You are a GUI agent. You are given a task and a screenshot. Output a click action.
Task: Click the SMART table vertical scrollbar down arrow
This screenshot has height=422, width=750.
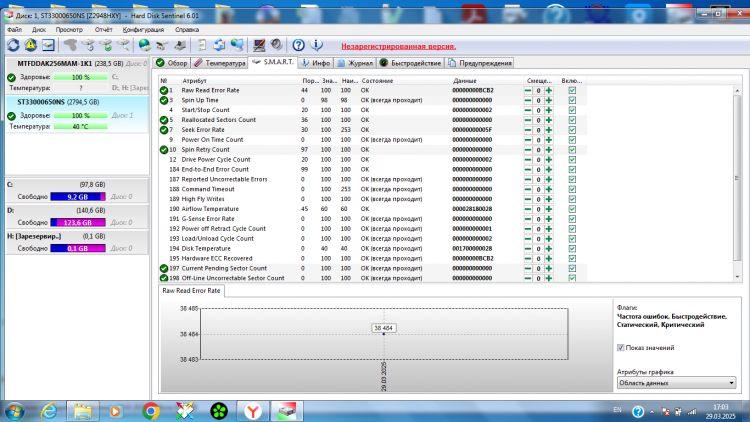point(737,277)
